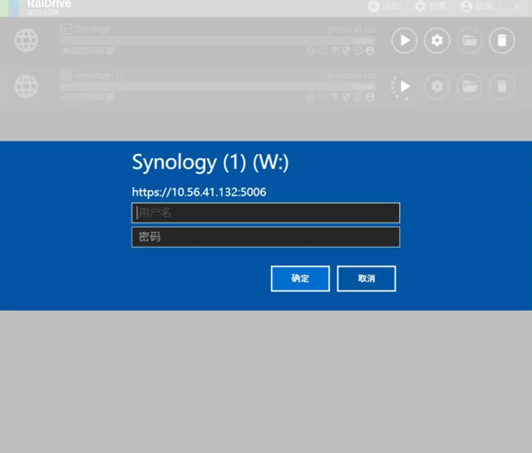Confirm login with the 确定 button
Screen dimensions: 532x453
coord(300,279)
